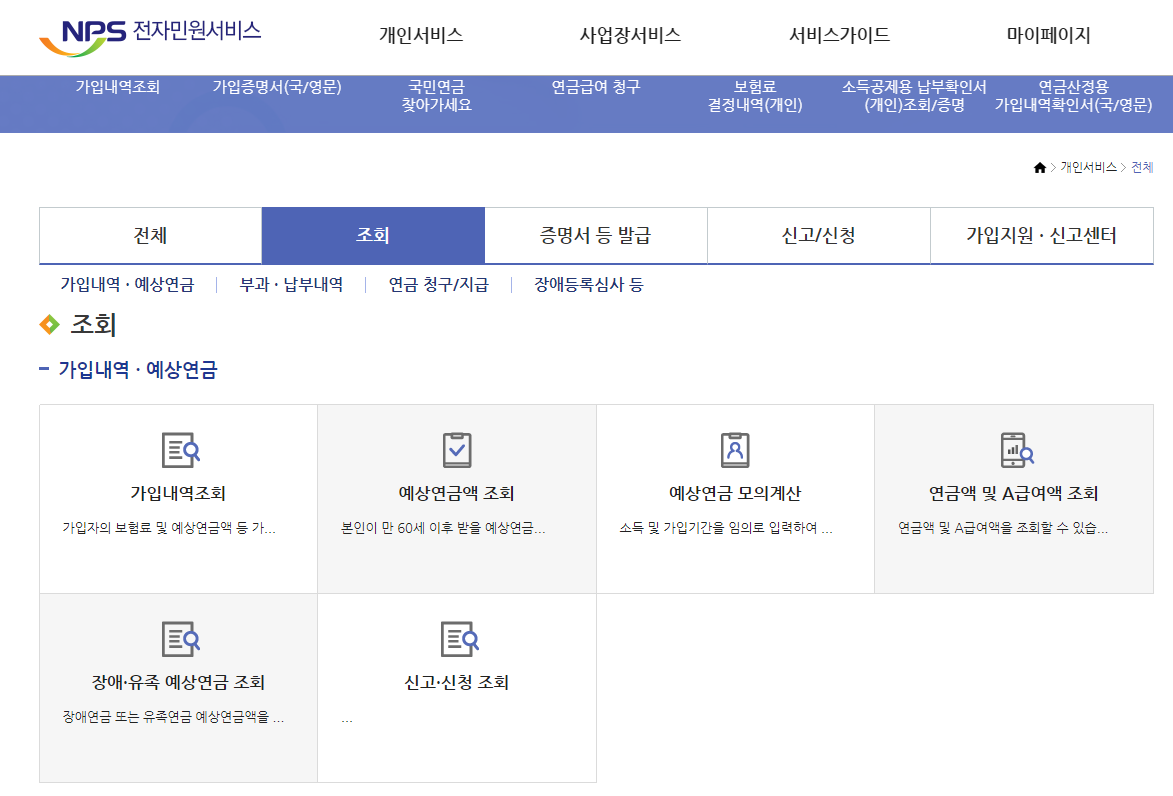Open 예상연금 모의계산 via its ID card icon
1173x796 pixels.
click(x=734, y=448)
